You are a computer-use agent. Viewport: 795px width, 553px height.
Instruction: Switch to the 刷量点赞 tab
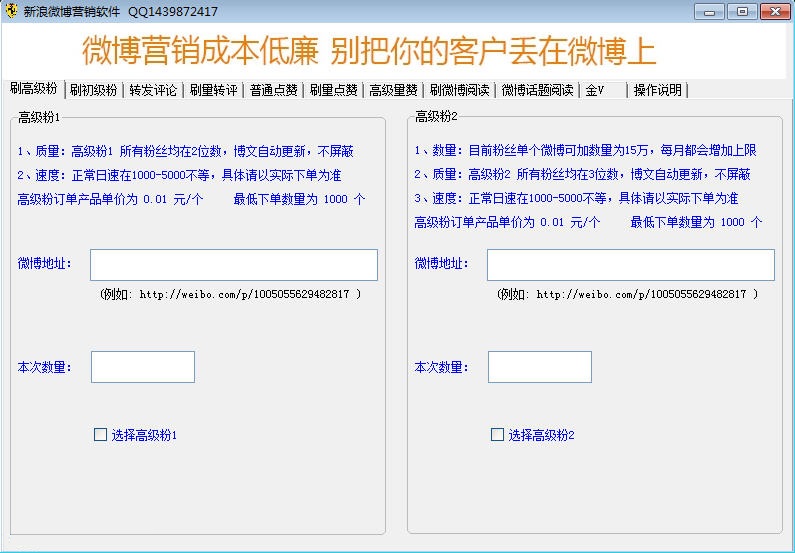(334, 90)
